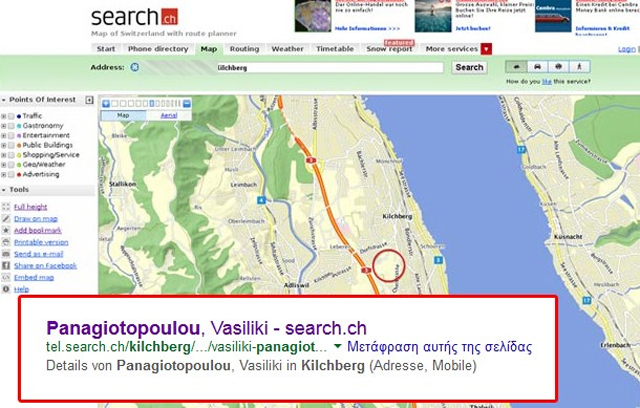This screenshot has width=640, height=408.
Task: Click the Address input field containing Kilchberg
Action: point(330,68)
